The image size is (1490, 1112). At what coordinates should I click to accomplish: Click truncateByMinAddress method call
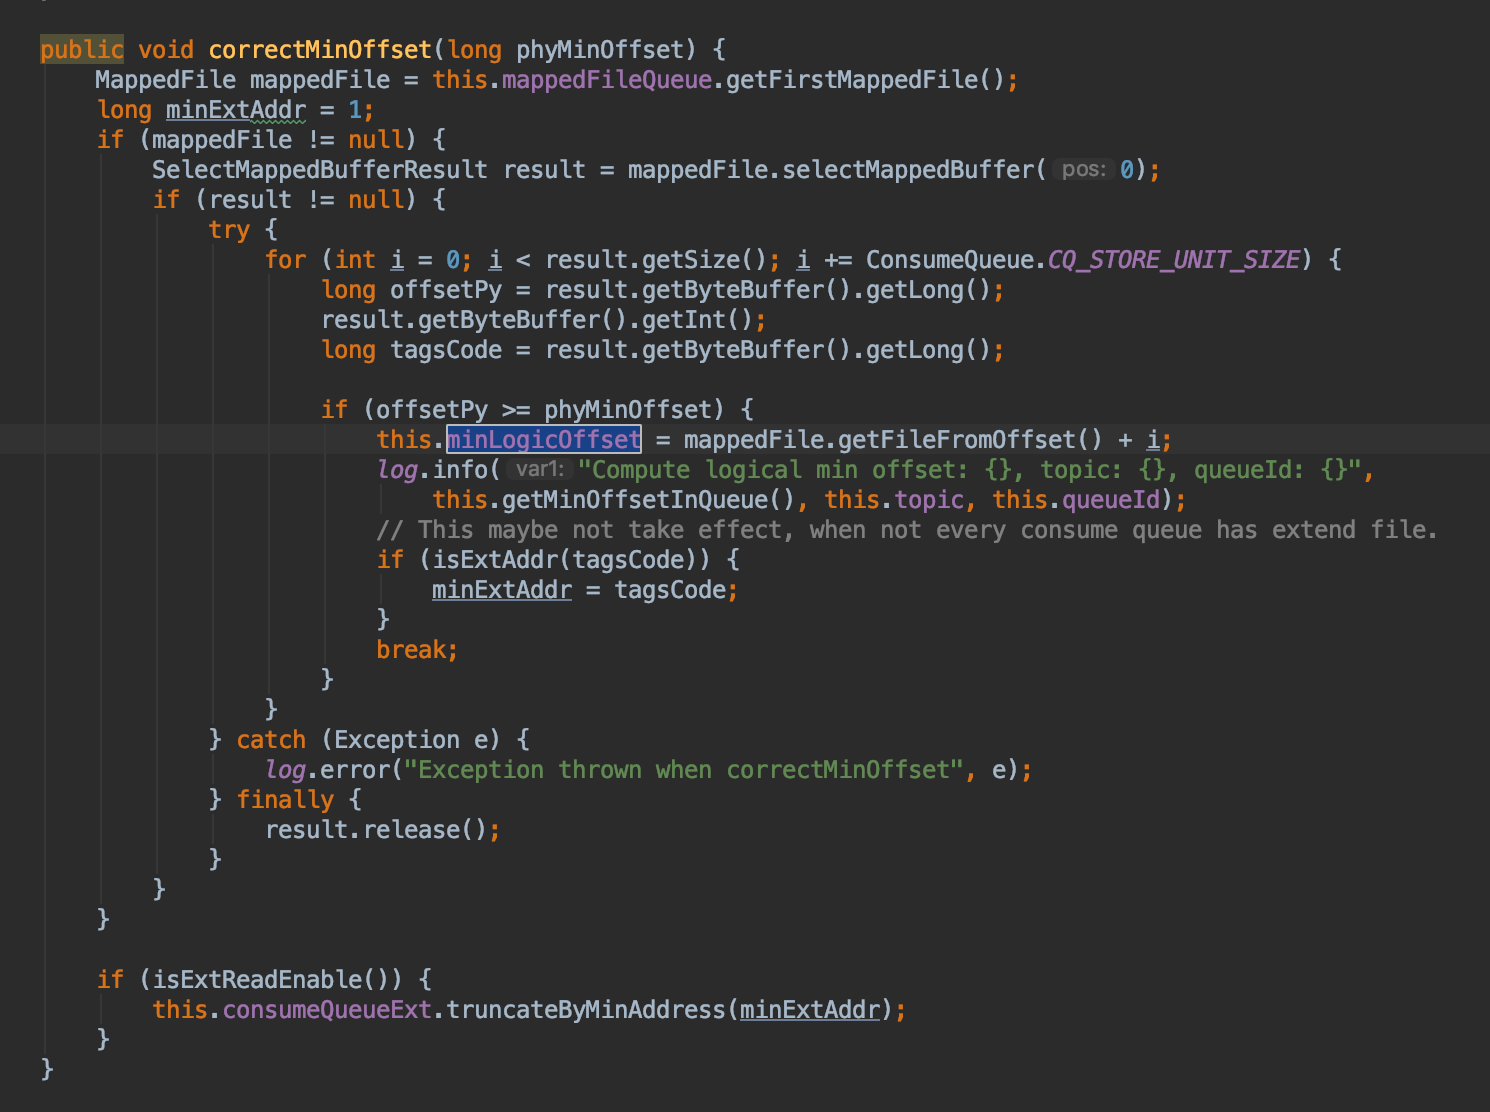pos(585,1010)
